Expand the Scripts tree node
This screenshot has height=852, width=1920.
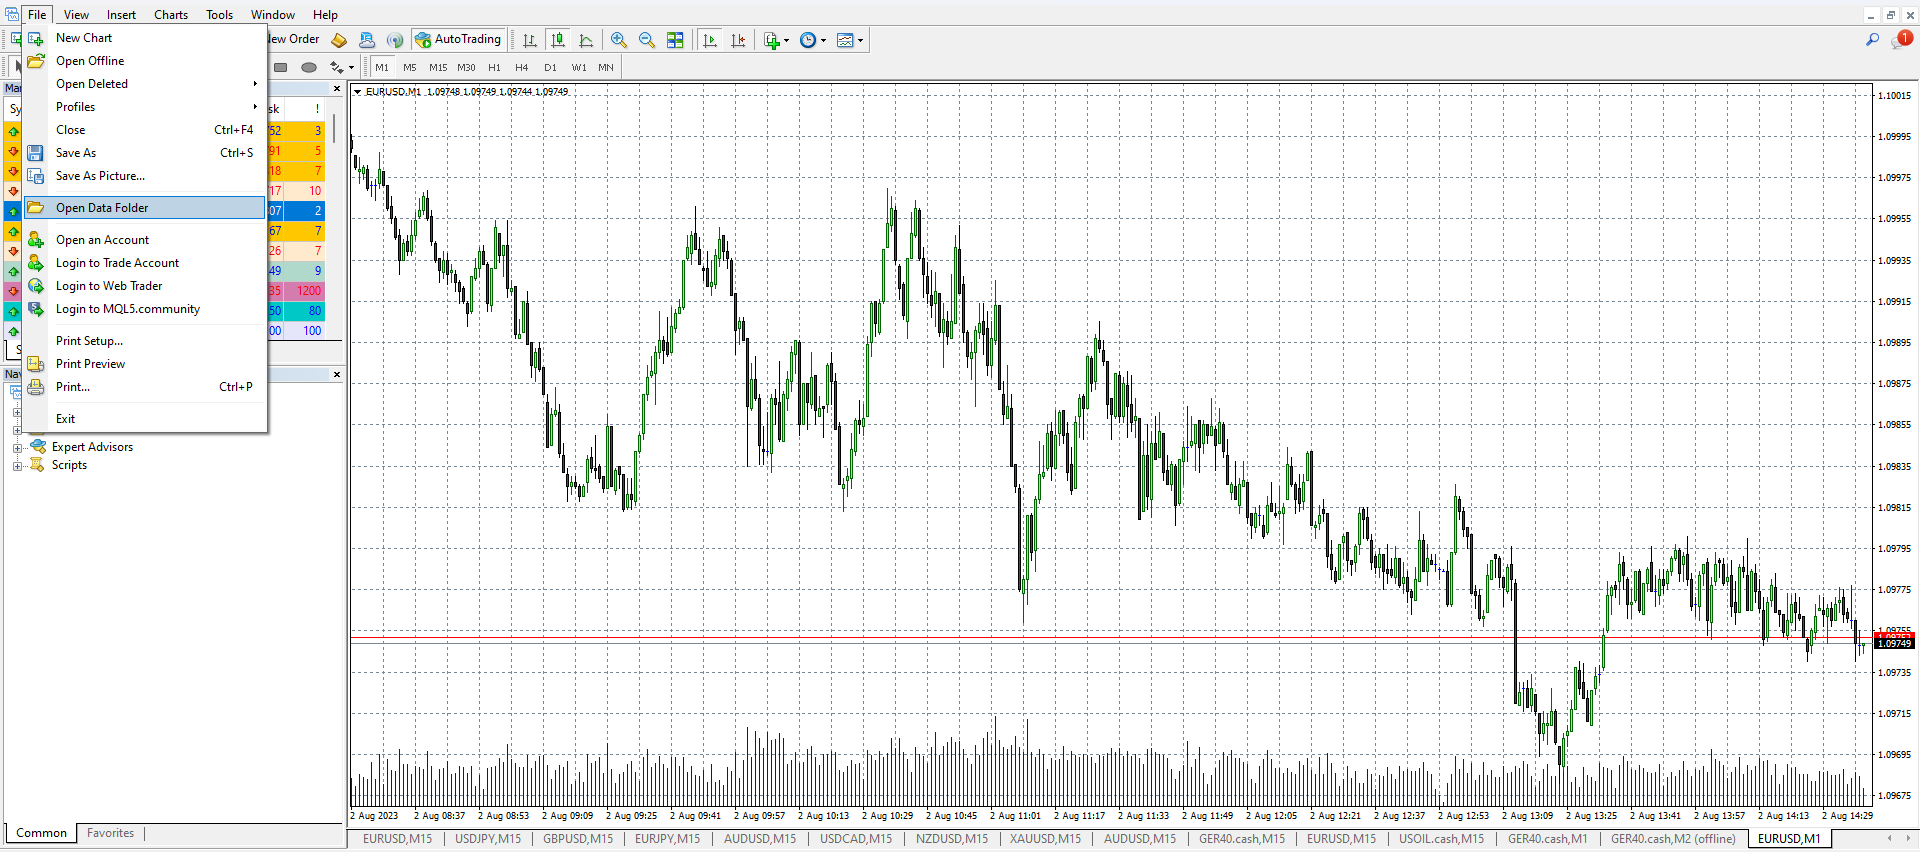click(17, 466)
